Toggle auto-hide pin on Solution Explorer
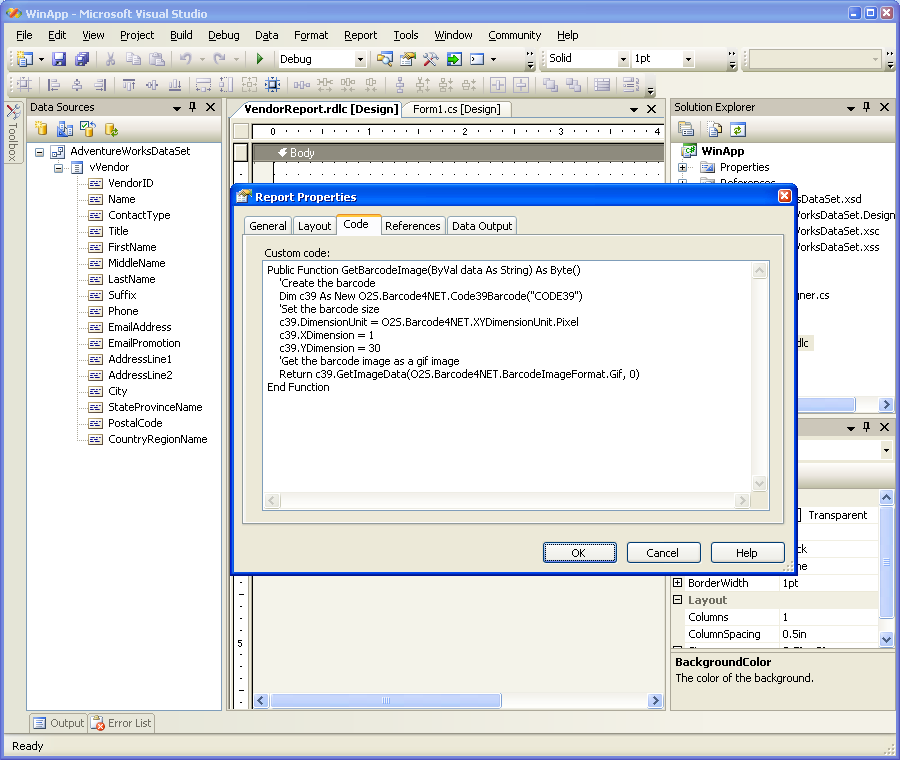Image resolution: width=900 pixels, height=760 pixels. coord(866,107)
